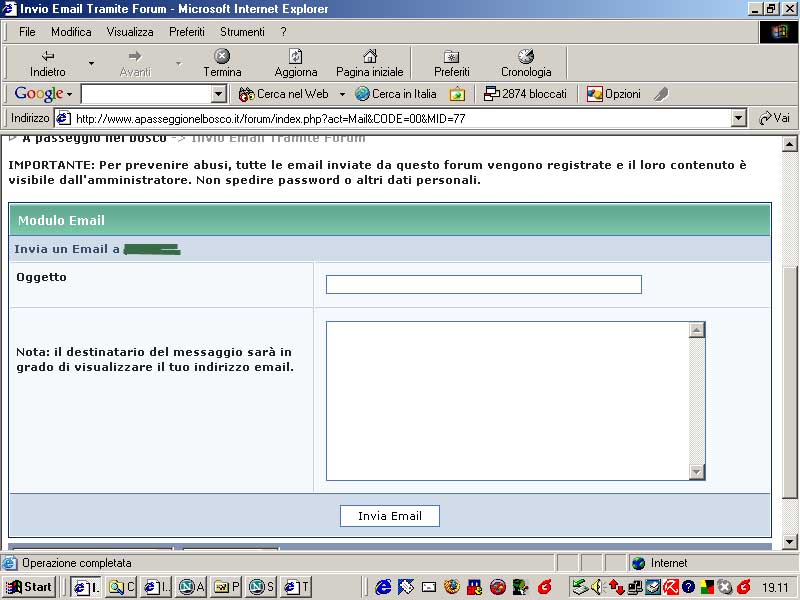
Task: Click the Termina stop icon
Action: [222, 56]
